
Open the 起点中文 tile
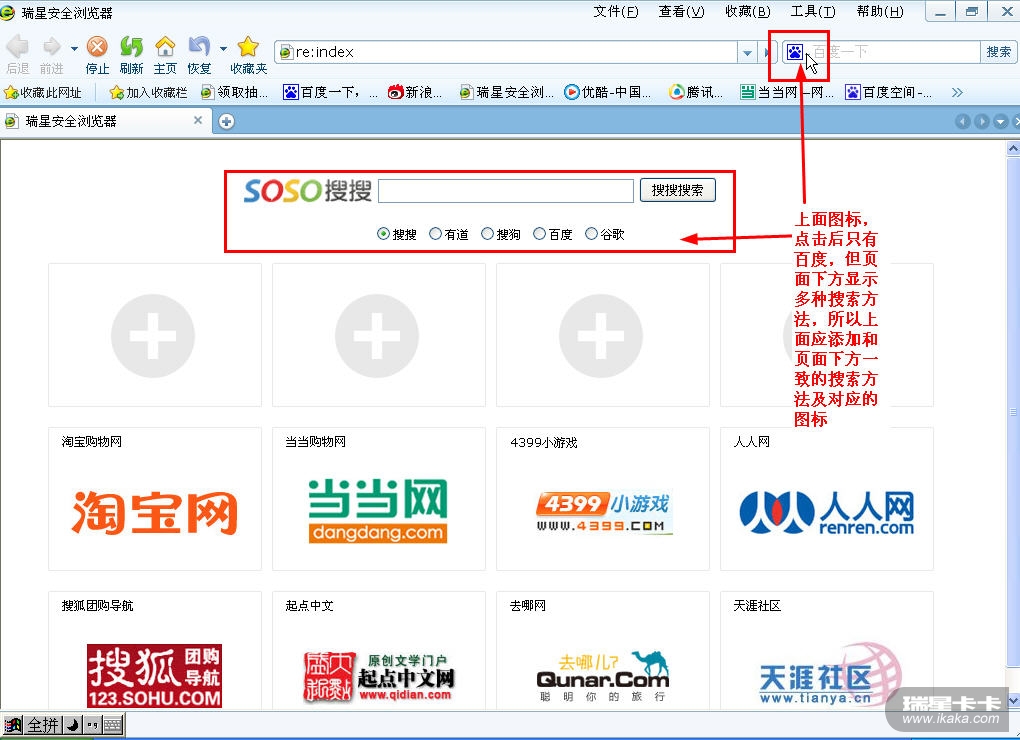pos(379,651)
